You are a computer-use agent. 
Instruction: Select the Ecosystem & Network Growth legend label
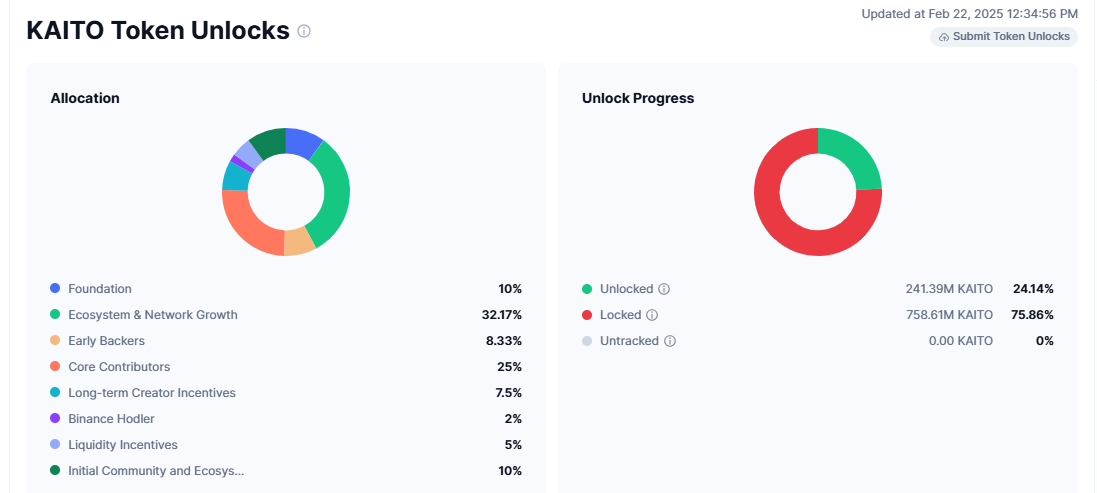click(x=153, y=315)
